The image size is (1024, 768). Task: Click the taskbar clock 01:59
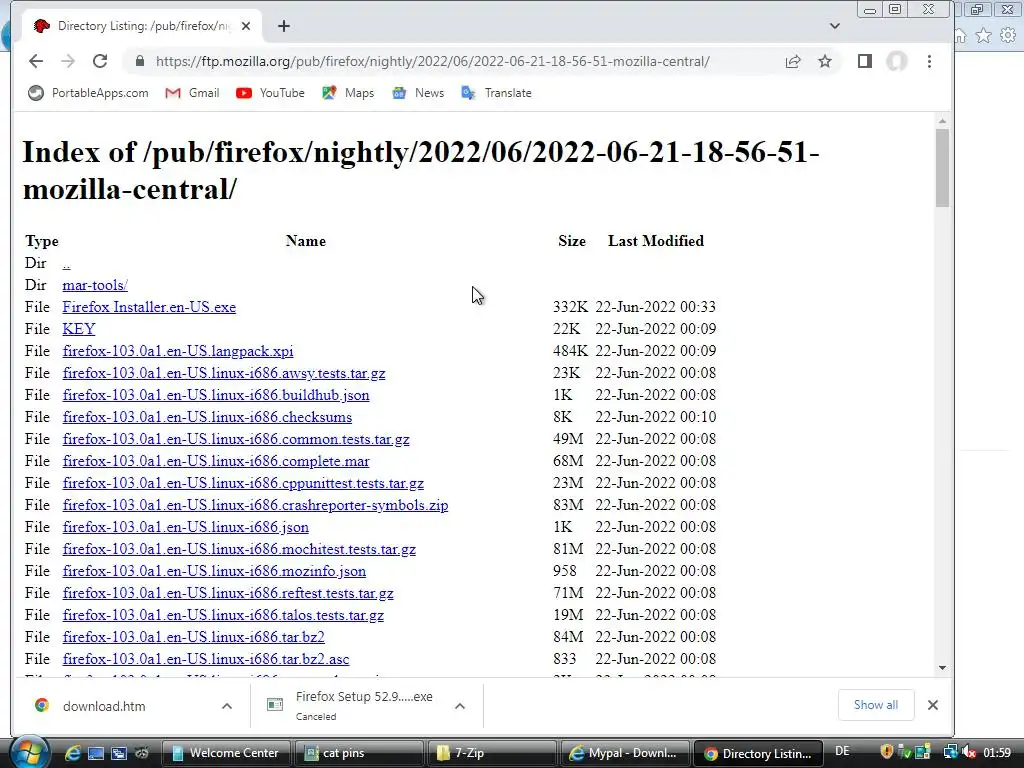[997, 753]
